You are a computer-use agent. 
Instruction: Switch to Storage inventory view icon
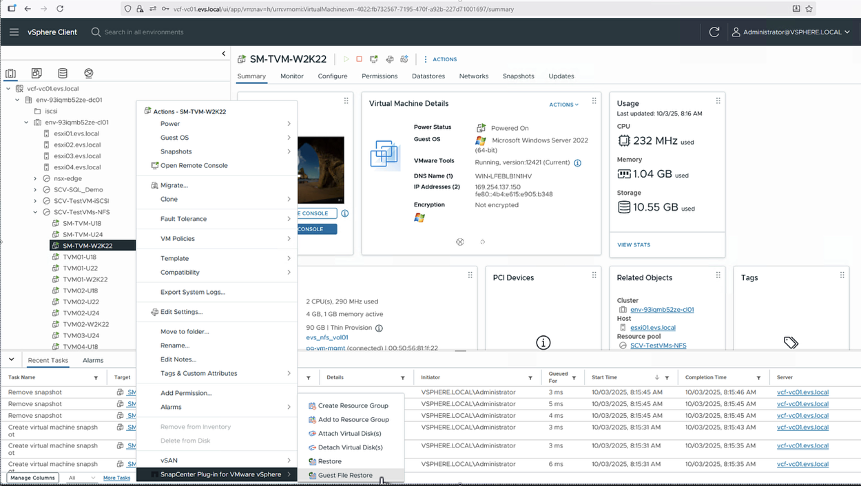coord(63,73)
